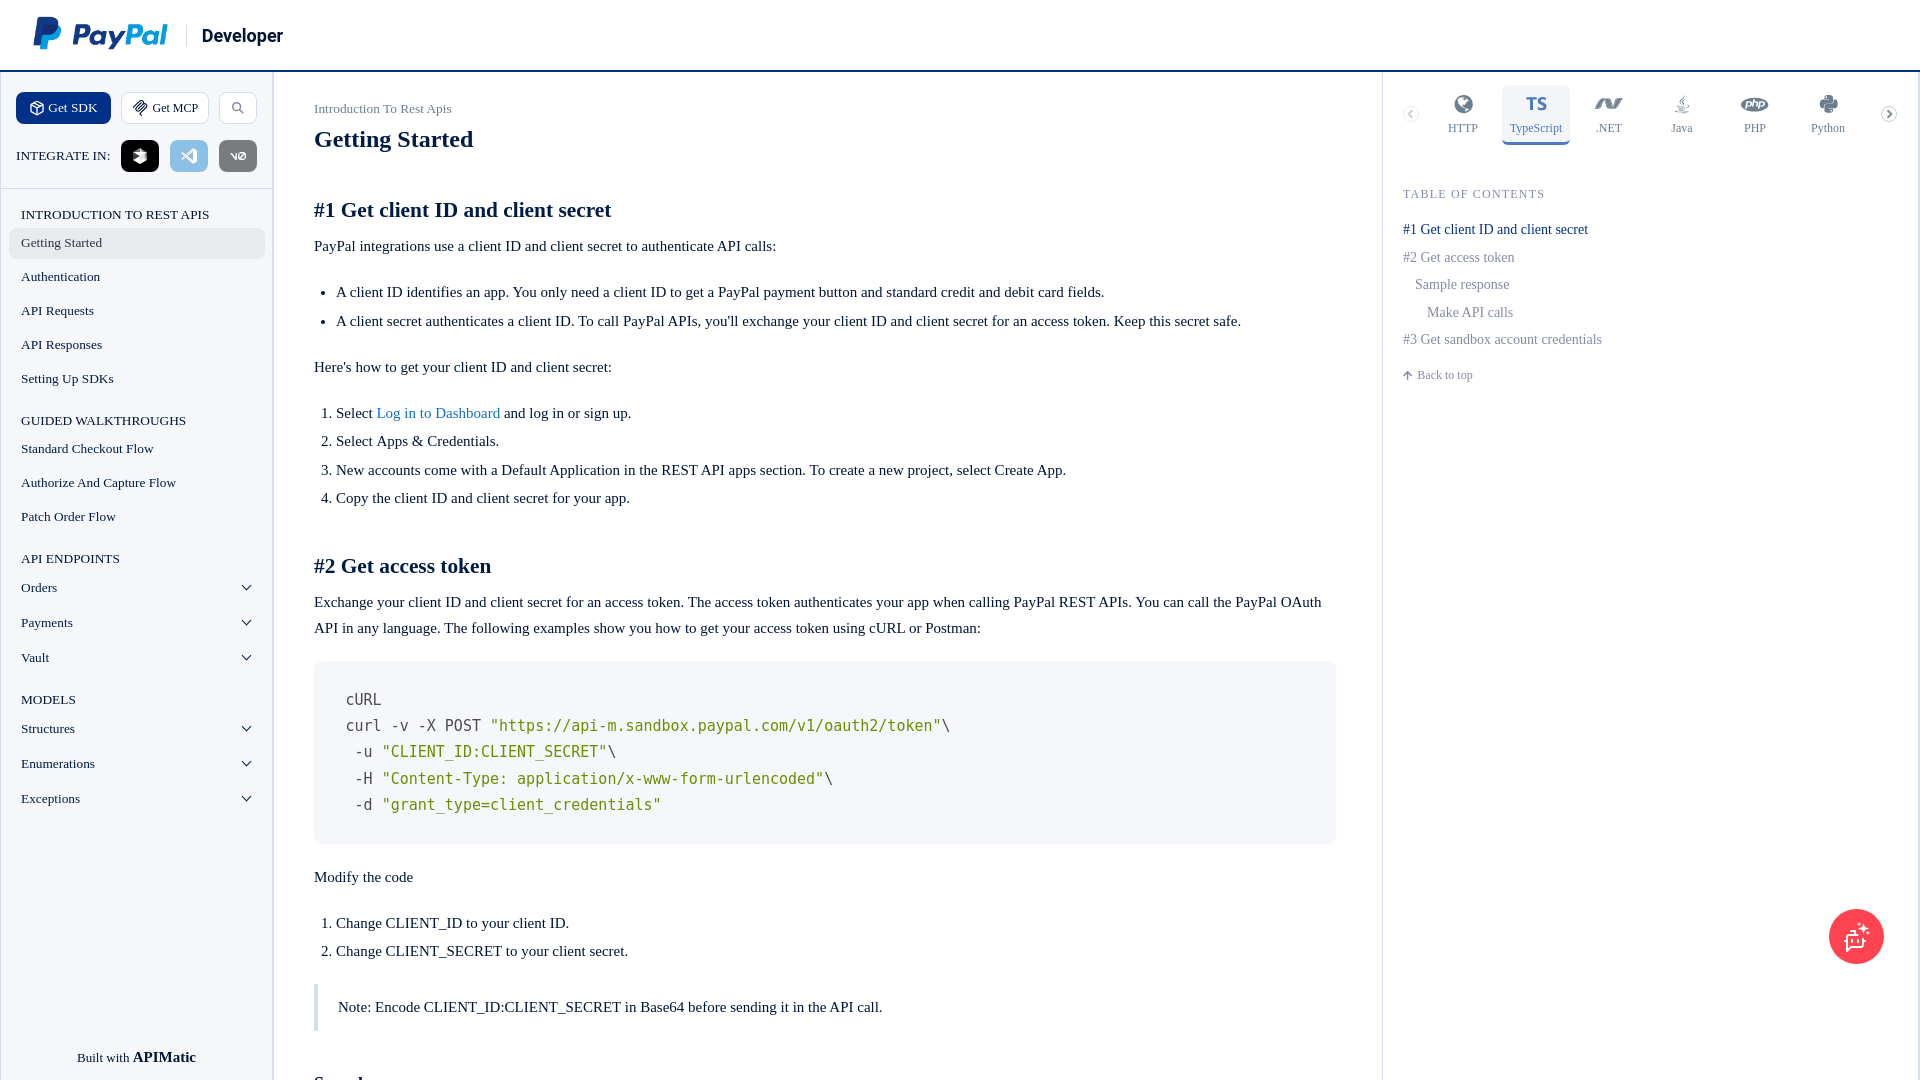Click the Get MCP button
This screenshot has height=1080, width=1920.
pyautogui.click(x=165, y=108)
